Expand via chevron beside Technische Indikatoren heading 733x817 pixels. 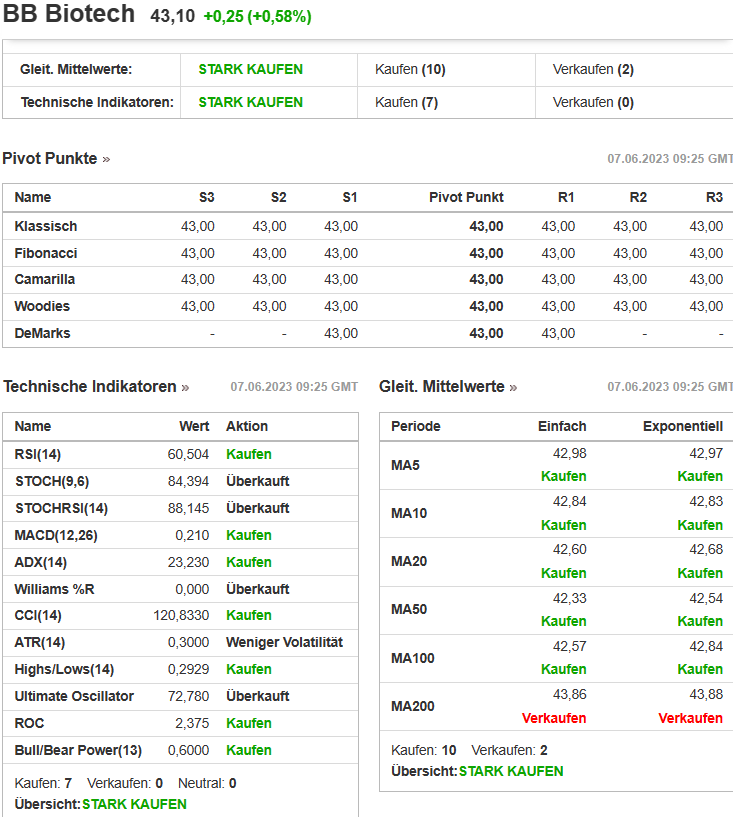(185, 387)
